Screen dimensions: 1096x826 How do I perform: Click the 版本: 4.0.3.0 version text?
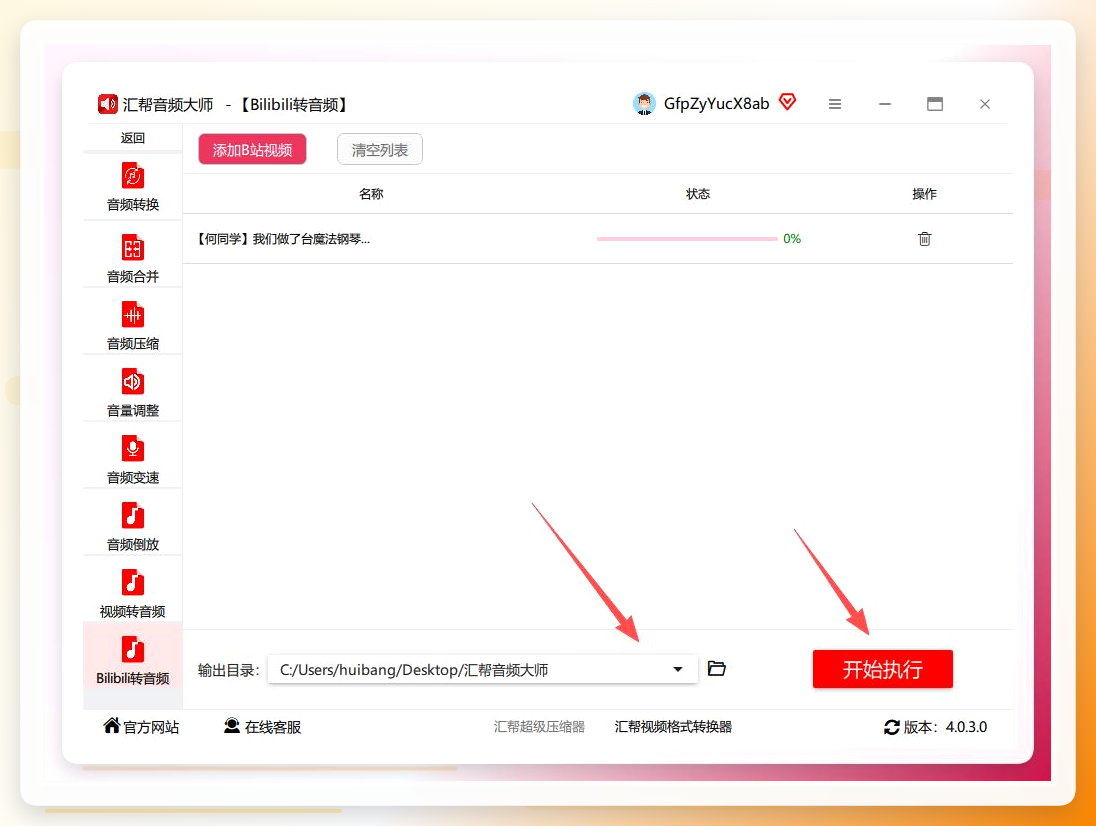coord(945,727)
